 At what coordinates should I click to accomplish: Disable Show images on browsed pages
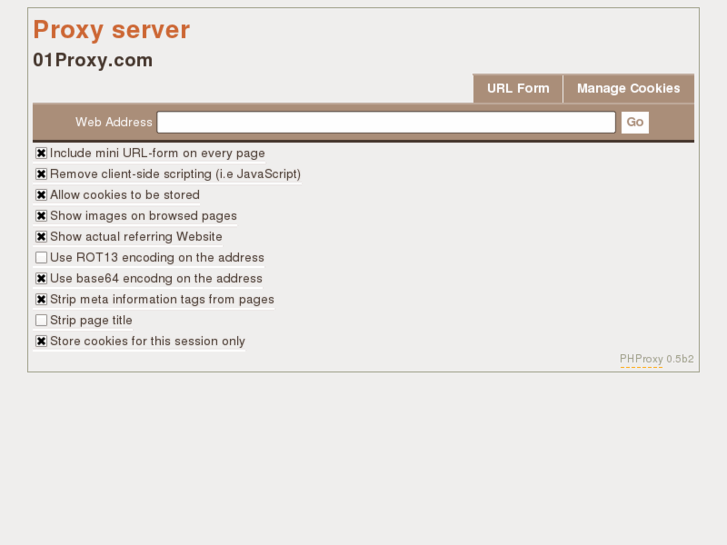click(x=41, y=216)
